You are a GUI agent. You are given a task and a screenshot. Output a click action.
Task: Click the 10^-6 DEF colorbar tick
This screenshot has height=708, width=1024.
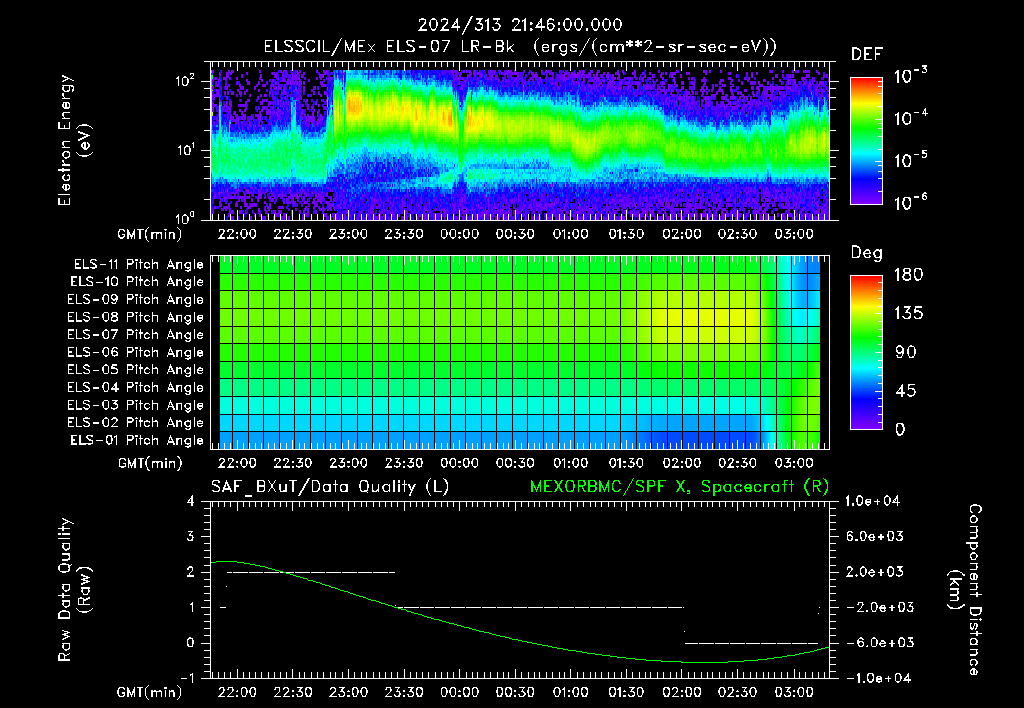[910, 201]
